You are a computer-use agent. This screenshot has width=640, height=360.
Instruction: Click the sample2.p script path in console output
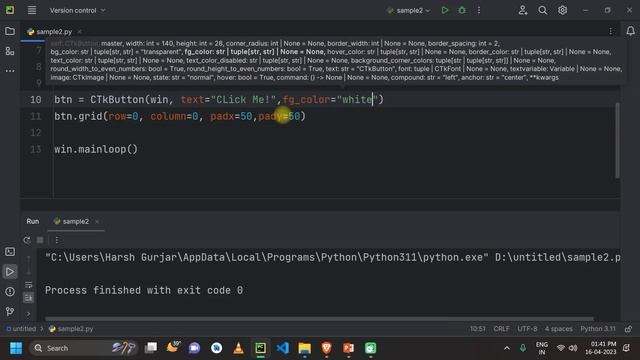point(558,258)
